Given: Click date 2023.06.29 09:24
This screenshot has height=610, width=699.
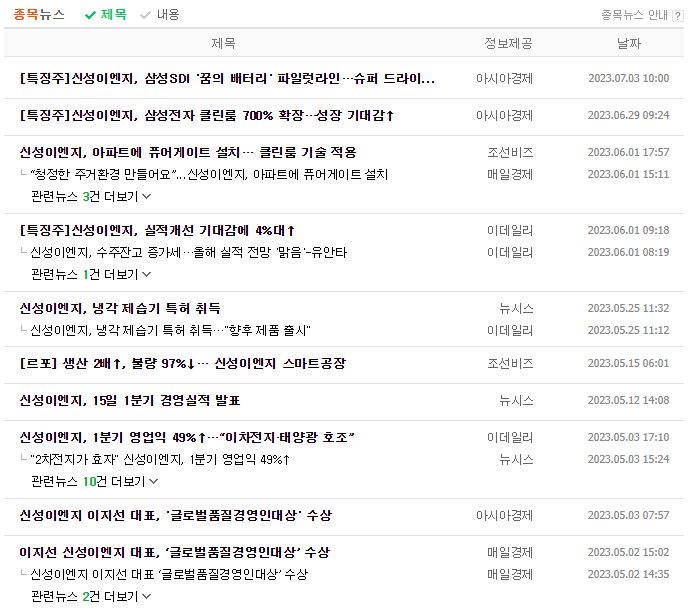Looking at the screenshot, I should click(x=629, y=115).
